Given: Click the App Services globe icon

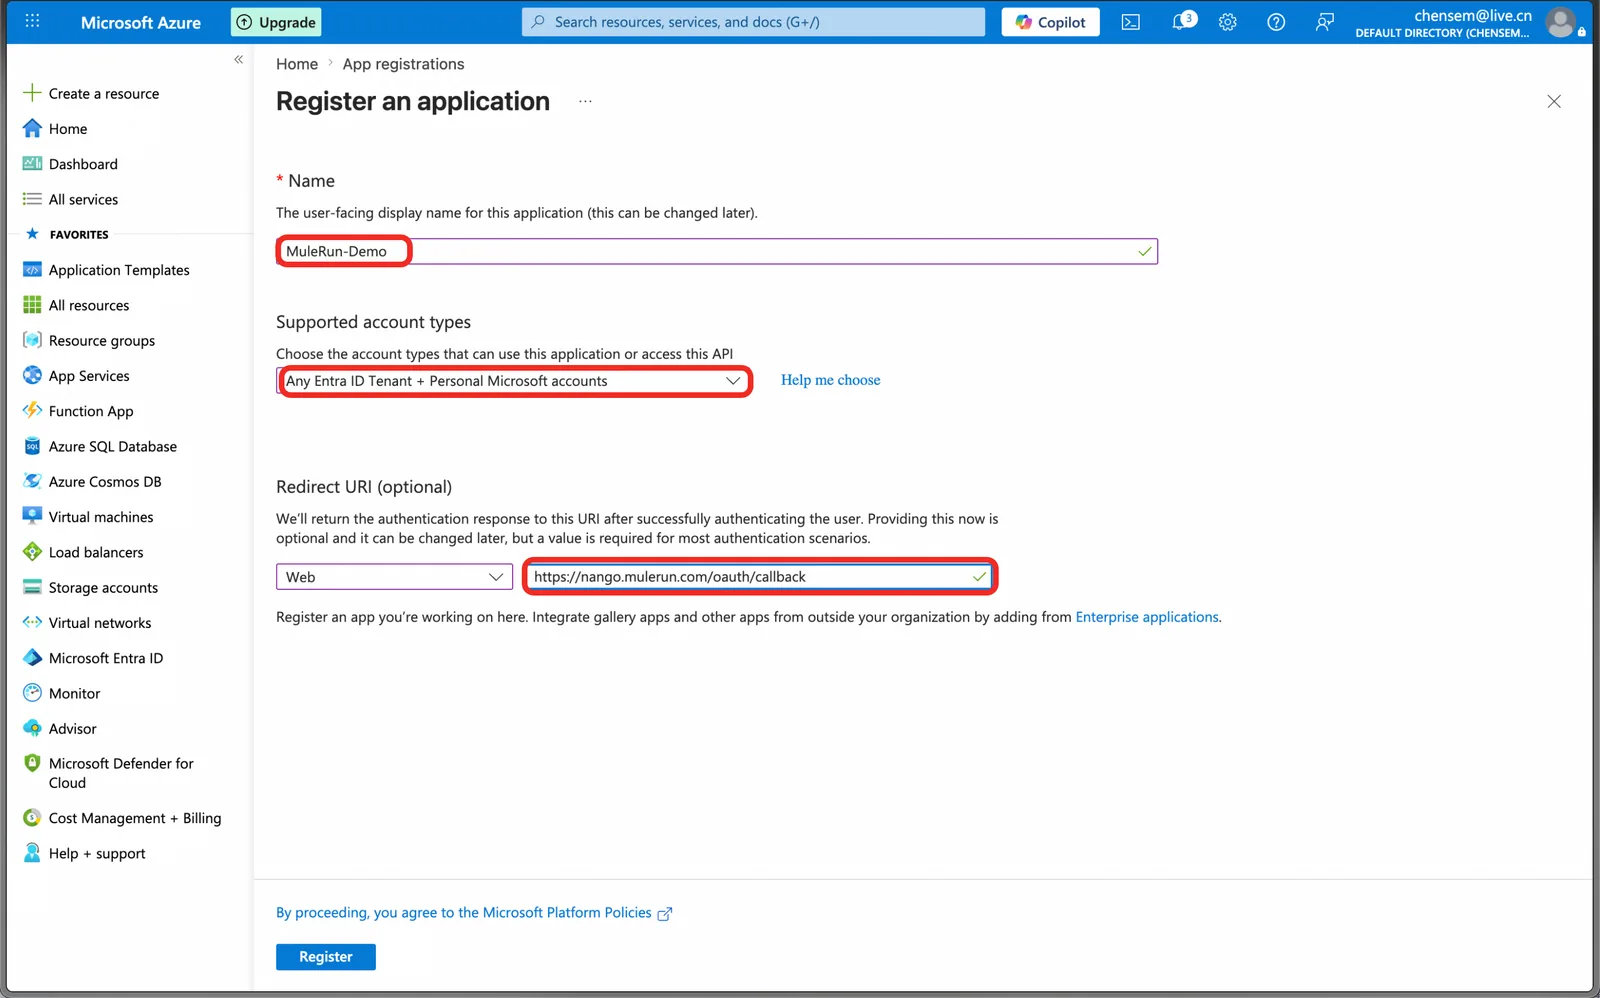Looking at the screenshot, I should pos(32,375).
